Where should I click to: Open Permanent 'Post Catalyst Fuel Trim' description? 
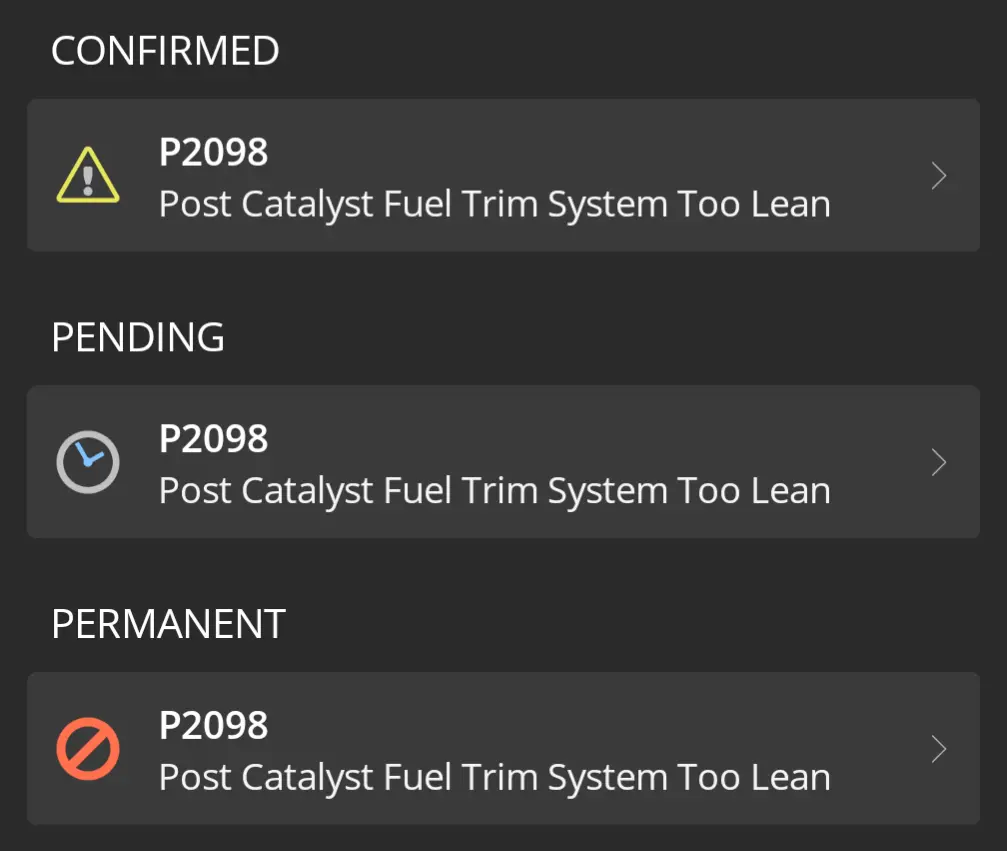494,778
